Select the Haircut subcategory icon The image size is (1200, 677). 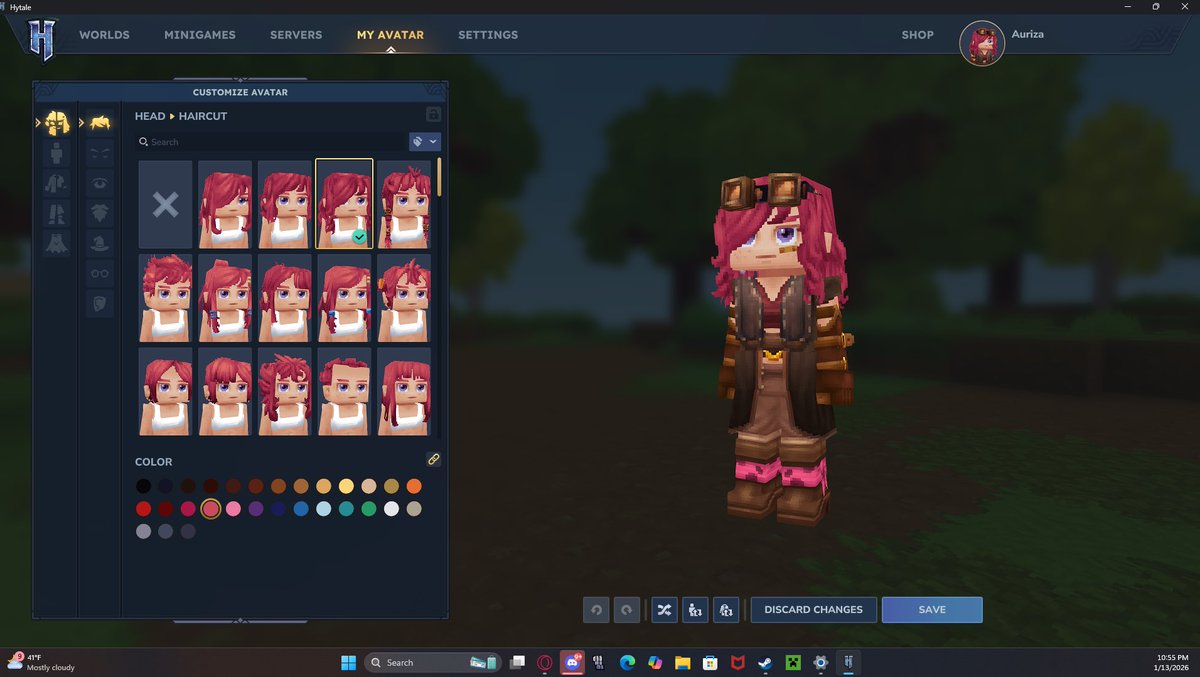pyautogui.click(x=100, y=123)
